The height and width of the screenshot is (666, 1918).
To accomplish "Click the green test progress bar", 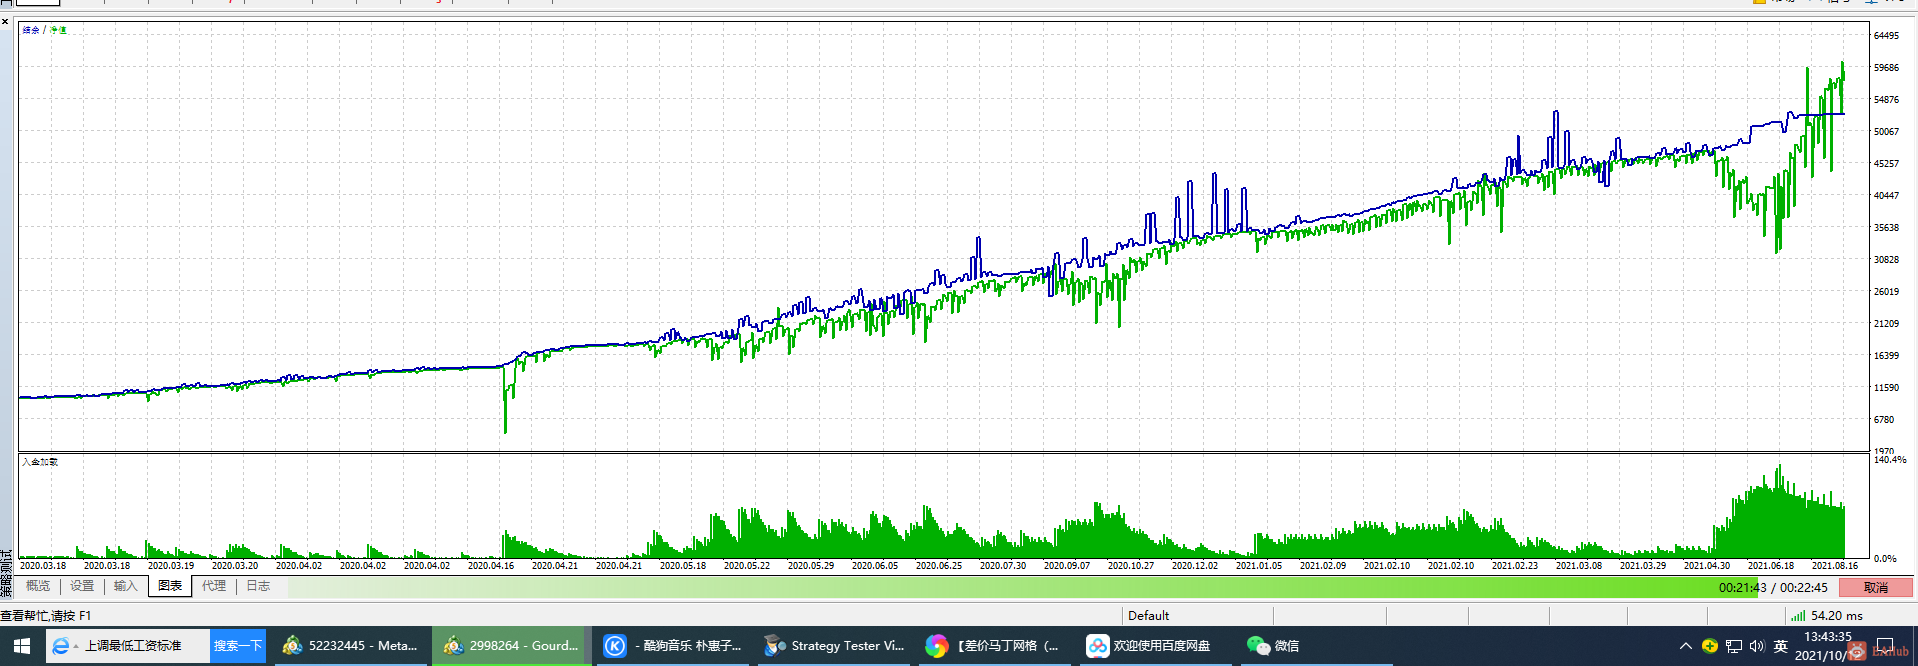I will (1000, 588).
